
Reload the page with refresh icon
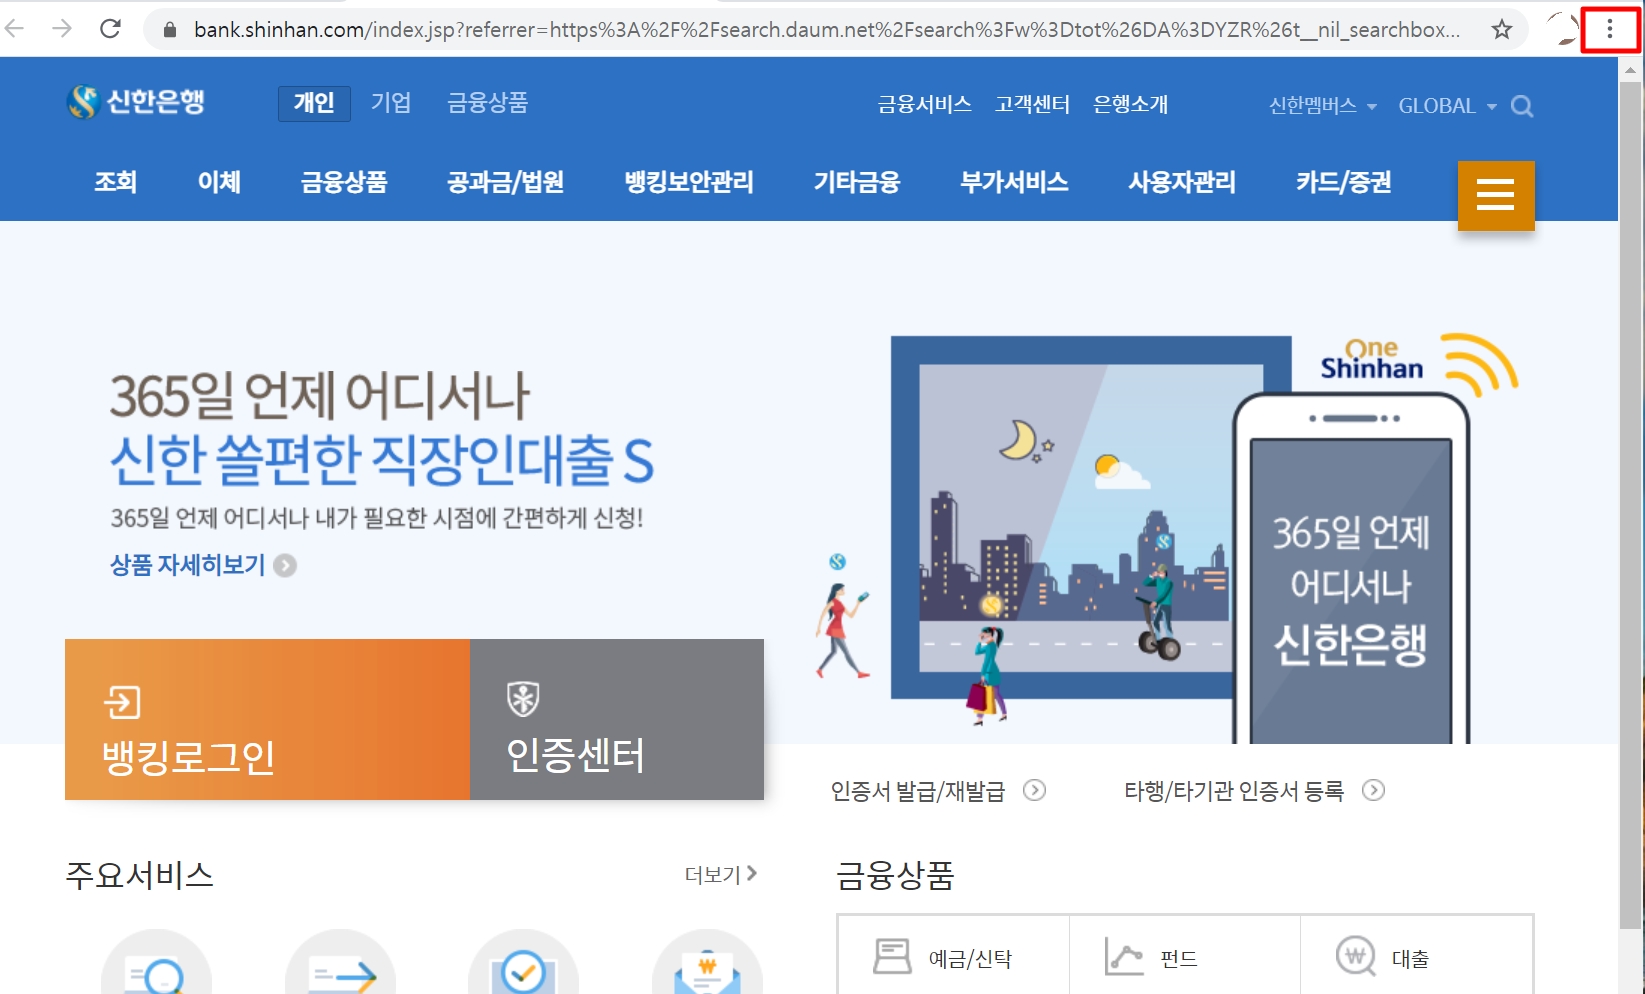(x=111, y=29)
